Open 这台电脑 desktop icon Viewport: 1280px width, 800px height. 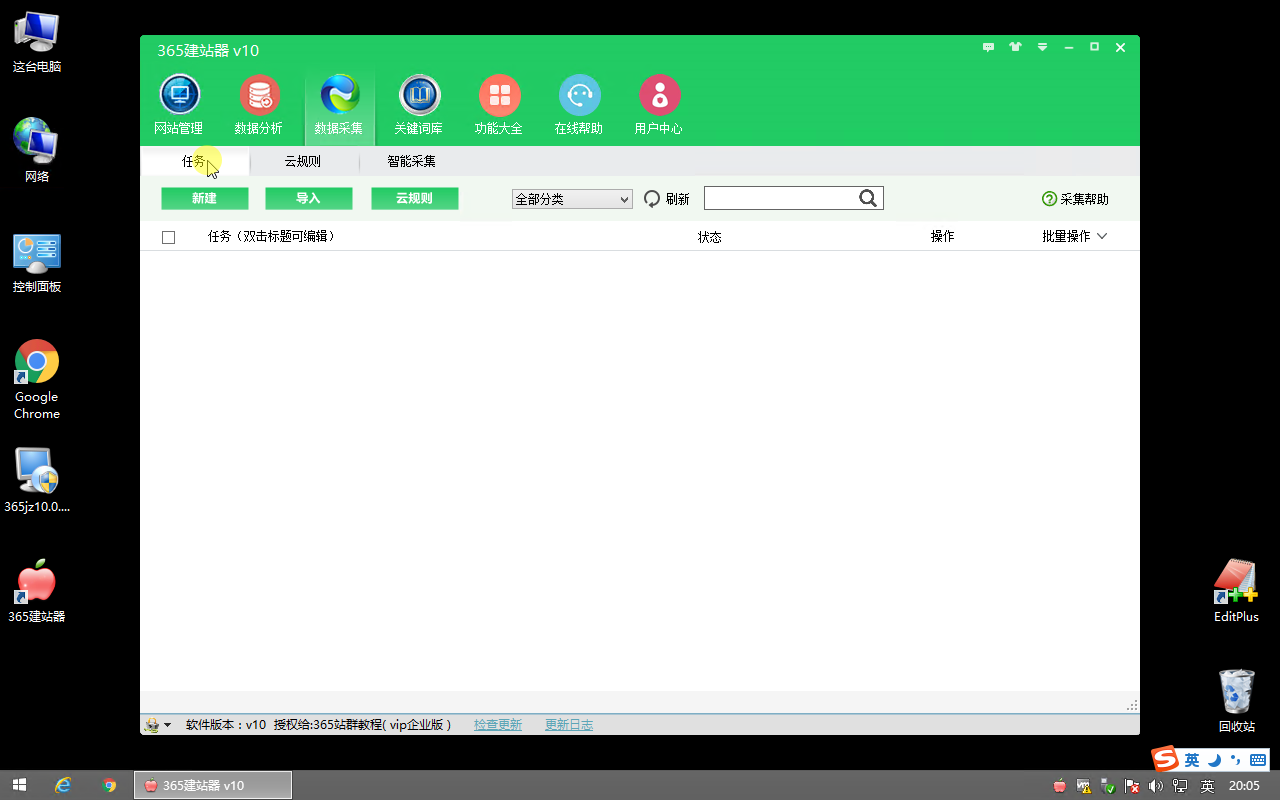click(36, 32)
